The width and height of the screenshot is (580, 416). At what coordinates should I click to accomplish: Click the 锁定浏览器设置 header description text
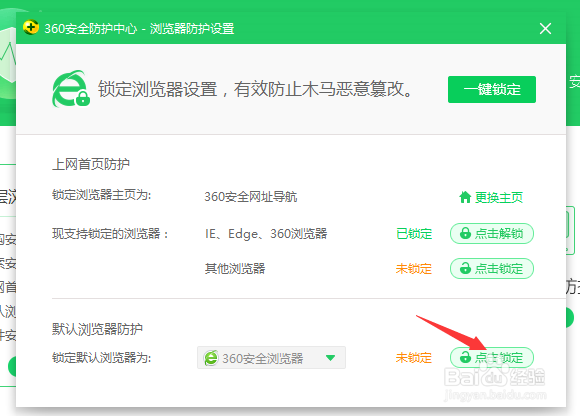(x=255, y=89)
